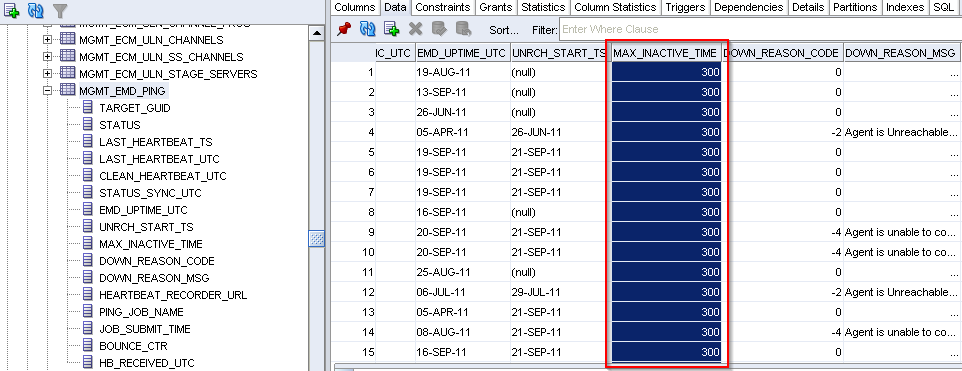The width and height of the screenshot is (962, 371).
Task: Click the freeze view pin icon
Action: point(344,28)
